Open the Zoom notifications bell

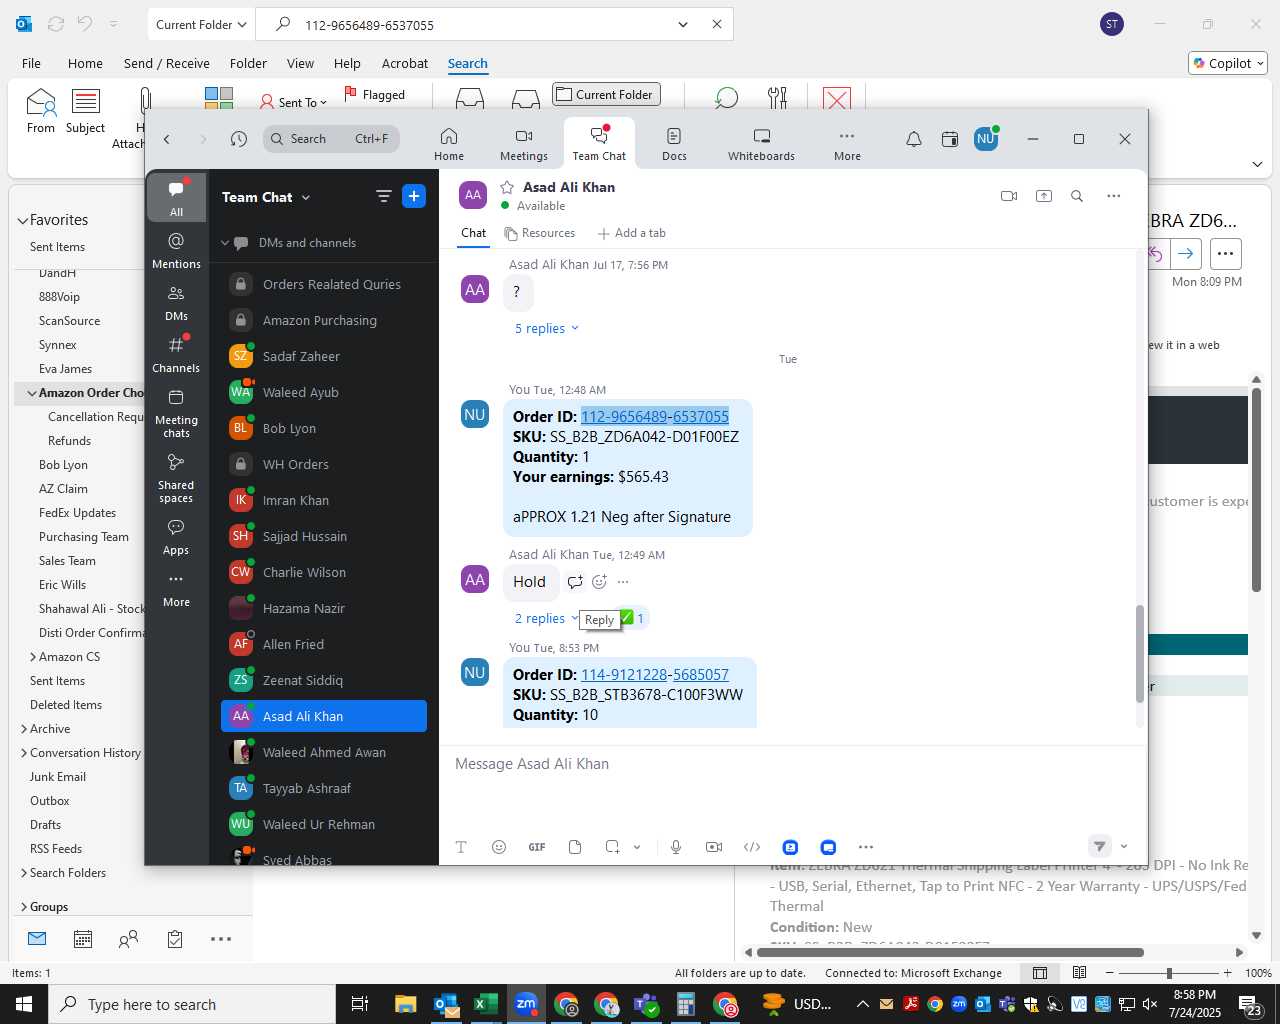[914, 139]
